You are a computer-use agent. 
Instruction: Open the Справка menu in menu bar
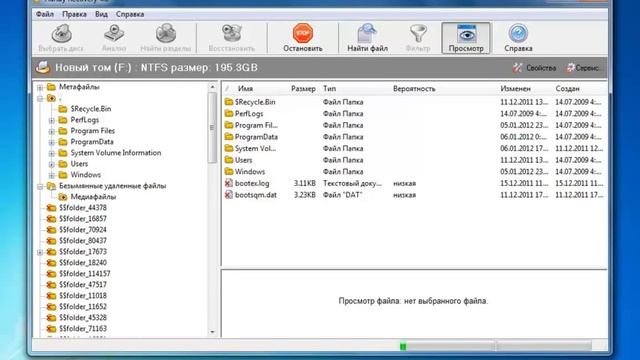click(x=130, y=14)
